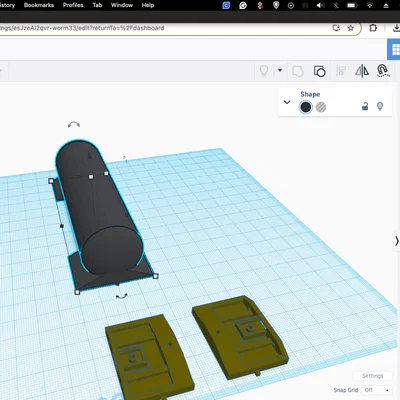The width and height of the screenshot is (400, 400).
Task: Hide selected shape using panel lightbulb
Action: pos(380,106)
